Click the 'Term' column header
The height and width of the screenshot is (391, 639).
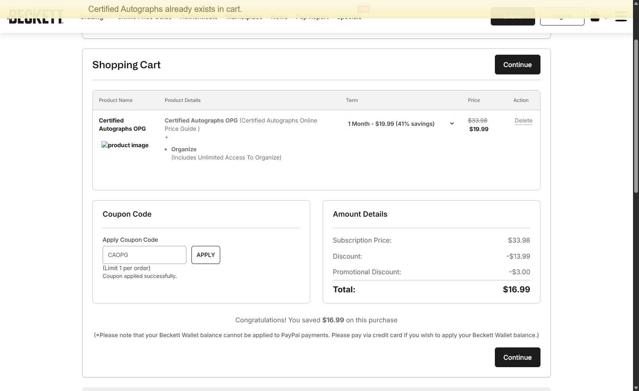[x=352, y=100]
